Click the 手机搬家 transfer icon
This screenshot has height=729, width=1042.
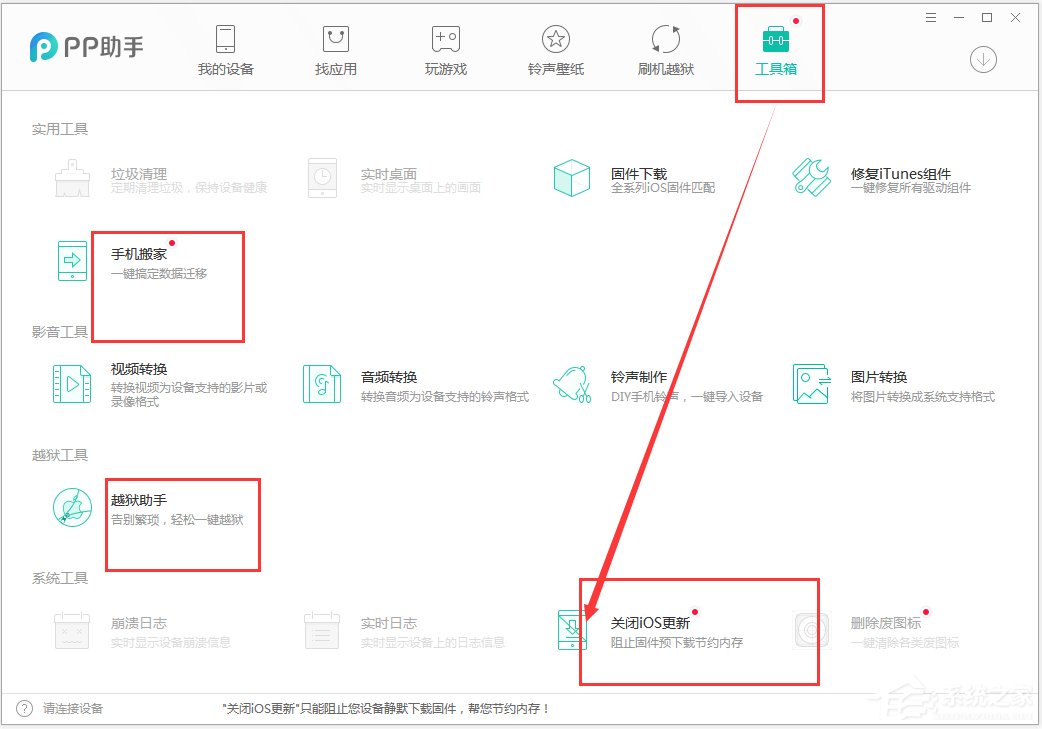(72, 260)
